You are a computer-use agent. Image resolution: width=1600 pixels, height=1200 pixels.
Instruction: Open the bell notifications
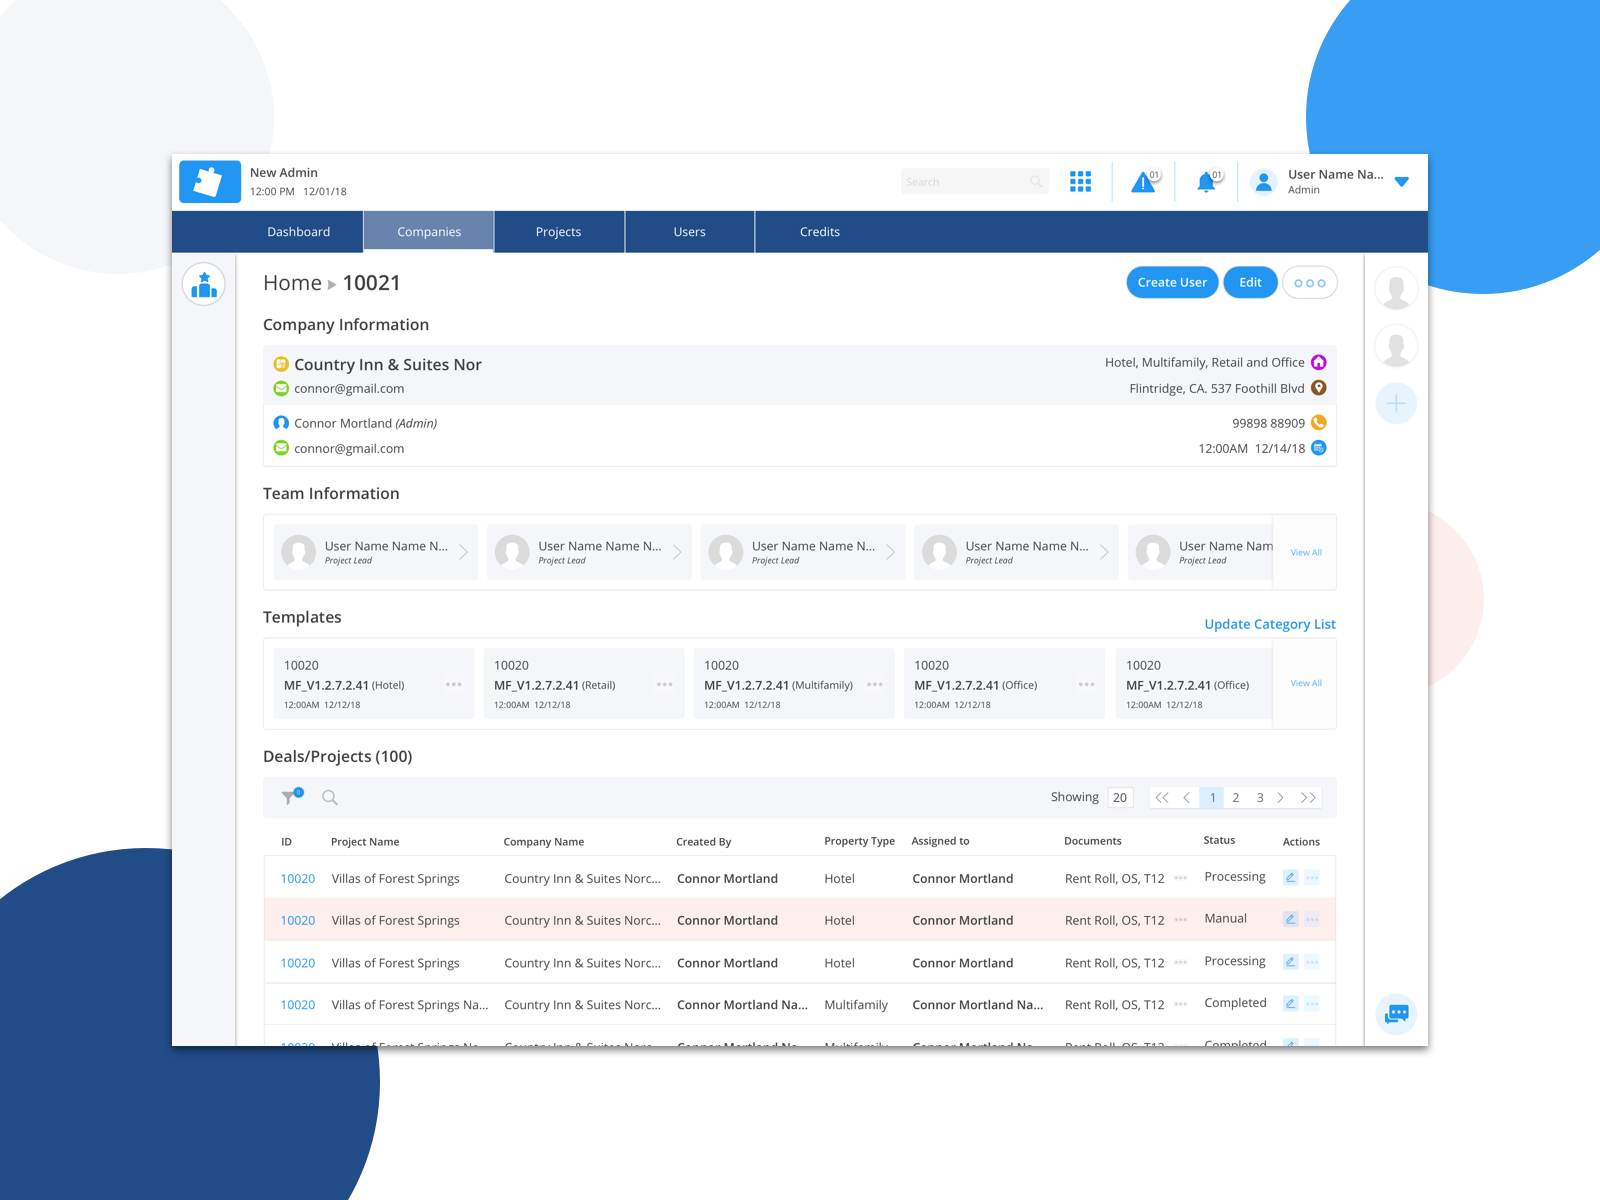pos(1207,182)
